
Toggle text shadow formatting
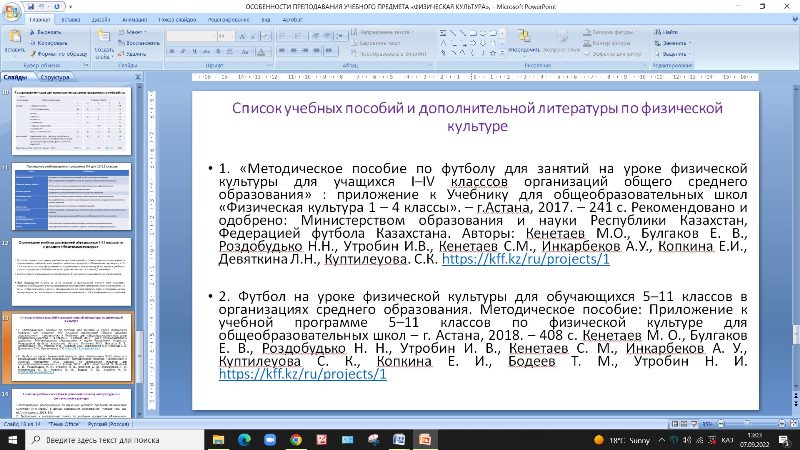[218, 52]
